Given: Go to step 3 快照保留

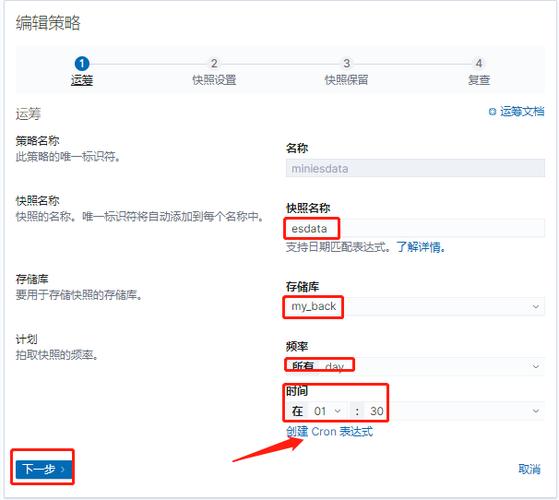Looking at the screenshot, I should 346,72.
